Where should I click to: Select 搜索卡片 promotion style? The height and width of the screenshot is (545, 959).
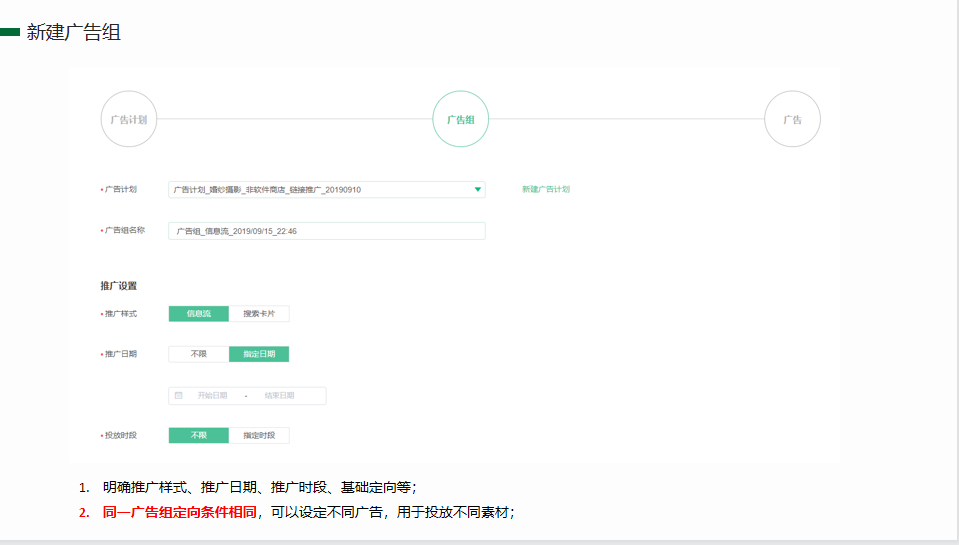click(259, 314)
